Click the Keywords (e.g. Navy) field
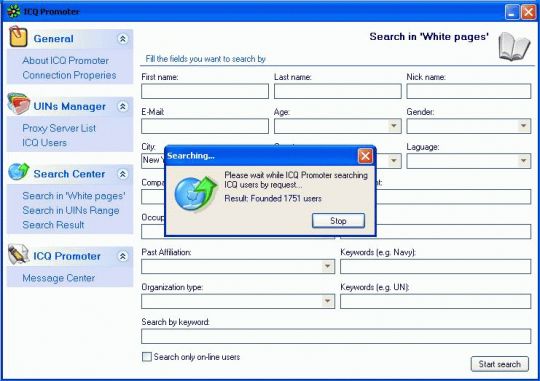The width and height of the screenshot is (540, 381). pos(436,267)
